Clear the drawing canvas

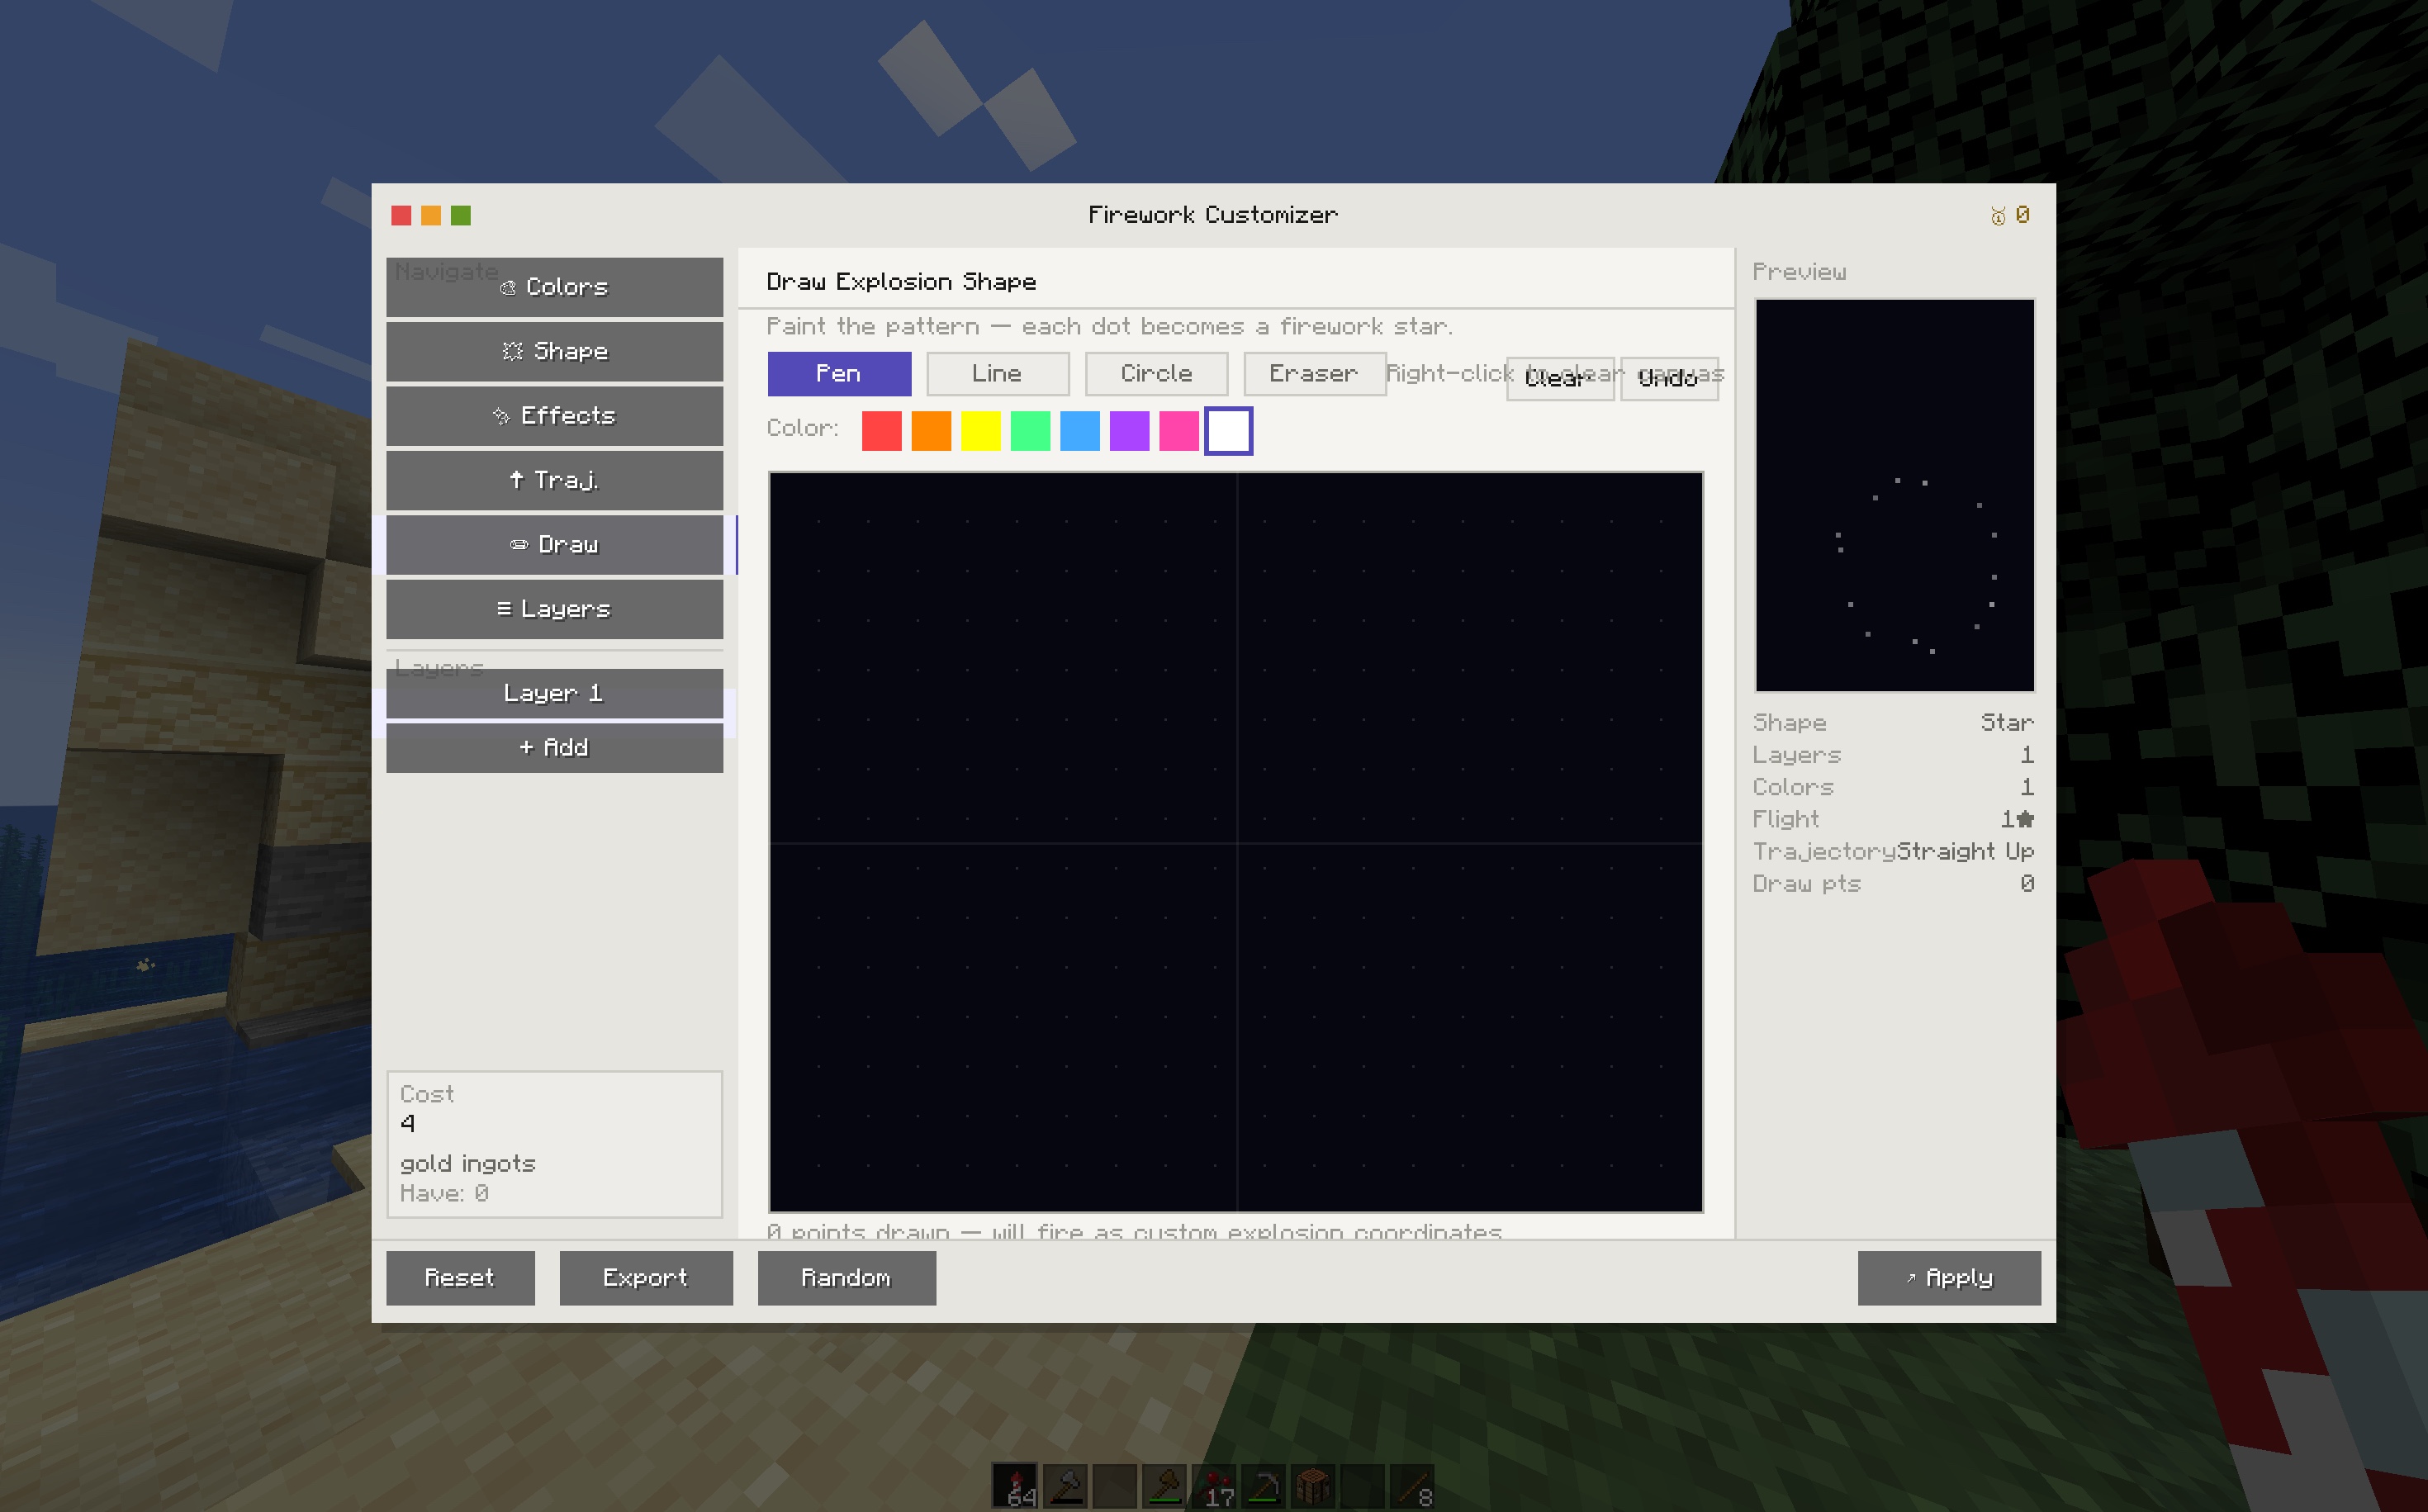(1560, 379)
